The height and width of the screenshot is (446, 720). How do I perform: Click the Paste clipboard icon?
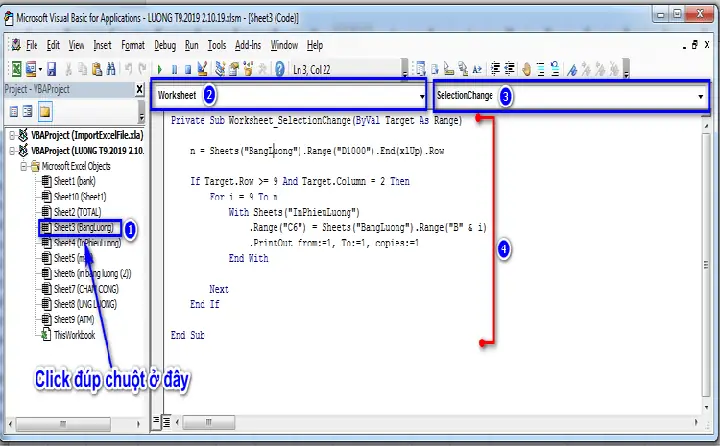(x=96, y=69)
